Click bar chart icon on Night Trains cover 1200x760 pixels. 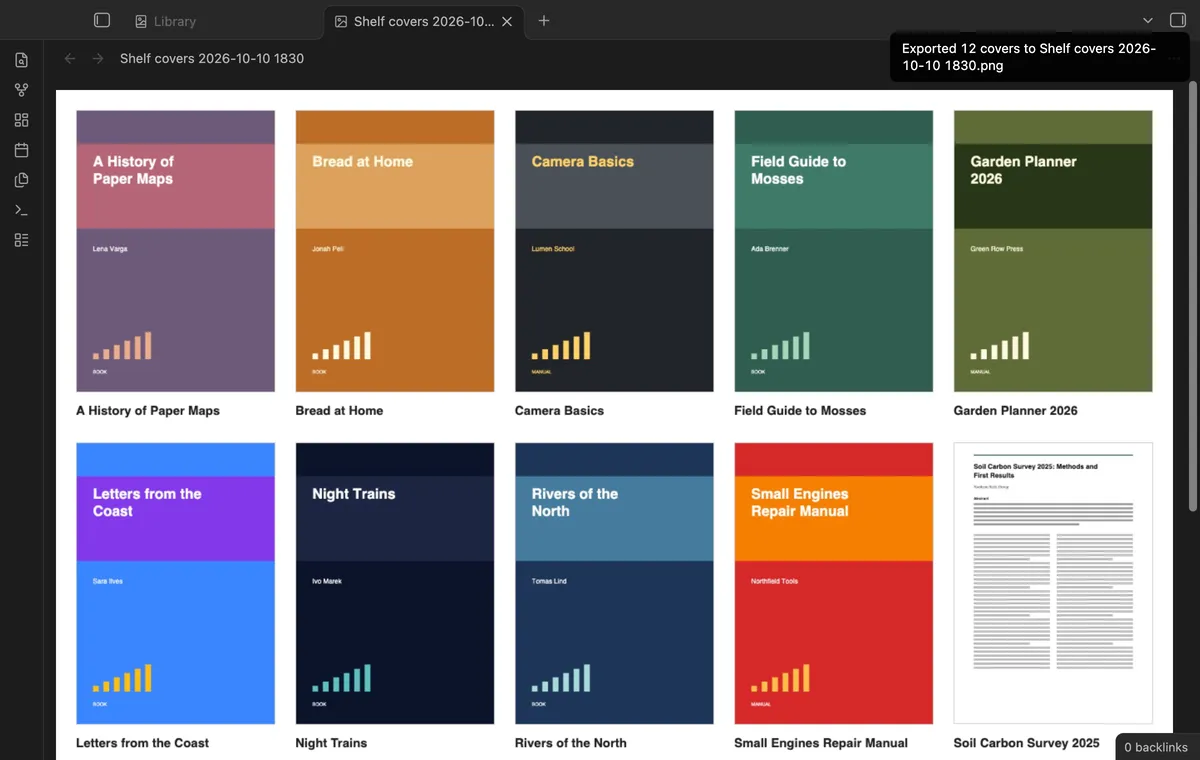coord(342,678)
